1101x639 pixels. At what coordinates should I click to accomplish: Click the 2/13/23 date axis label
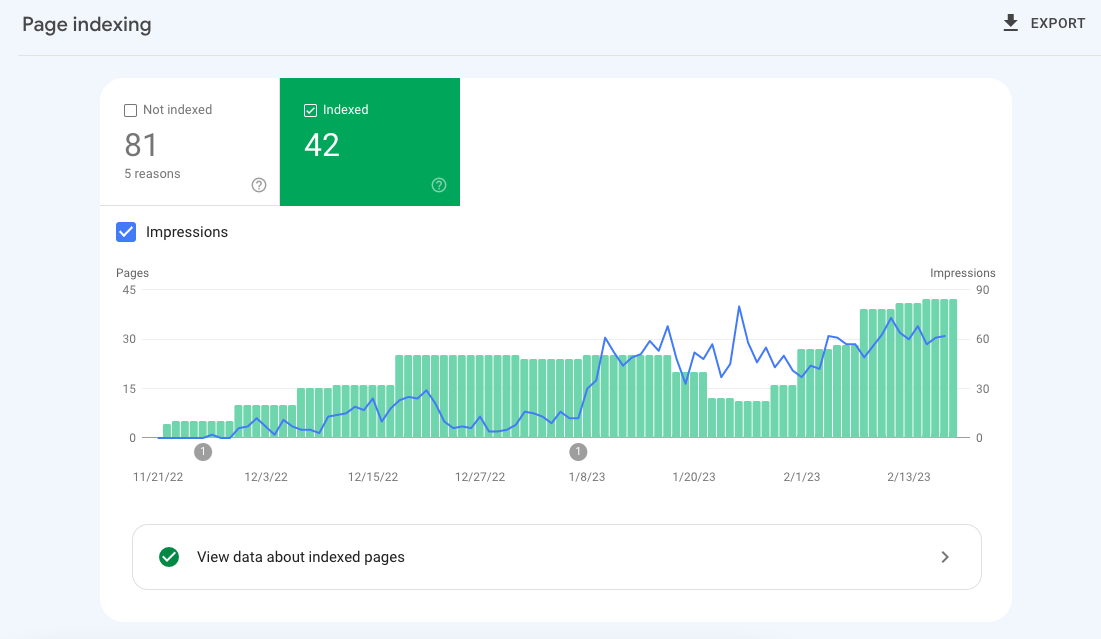pyautogui.click(x=909, y=477)
